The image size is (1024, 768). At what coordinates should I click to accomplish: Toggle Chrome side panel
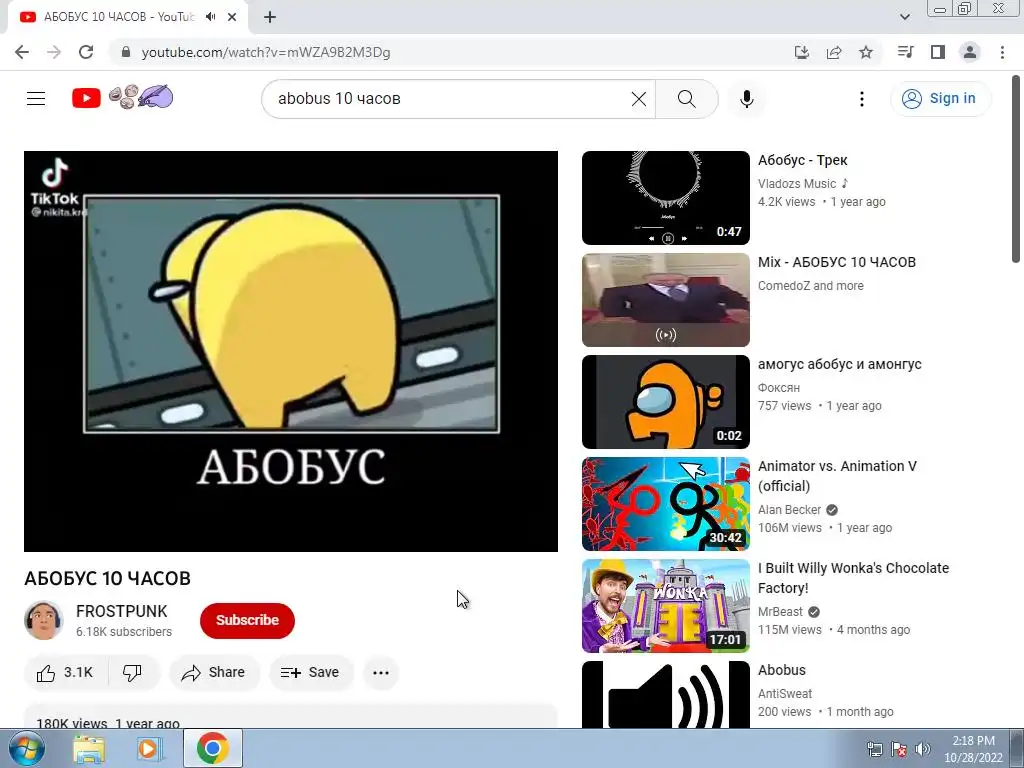coord(938,52)
